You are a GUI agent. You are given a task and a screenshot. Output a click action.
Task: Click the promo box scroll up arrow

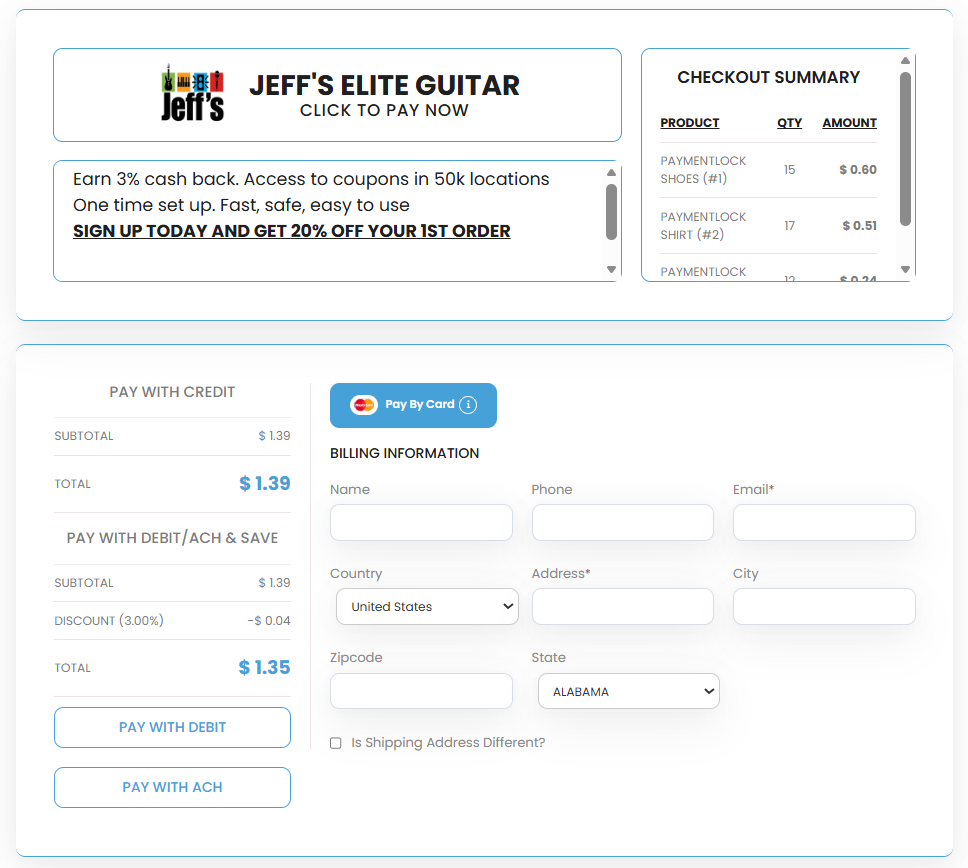611,173
